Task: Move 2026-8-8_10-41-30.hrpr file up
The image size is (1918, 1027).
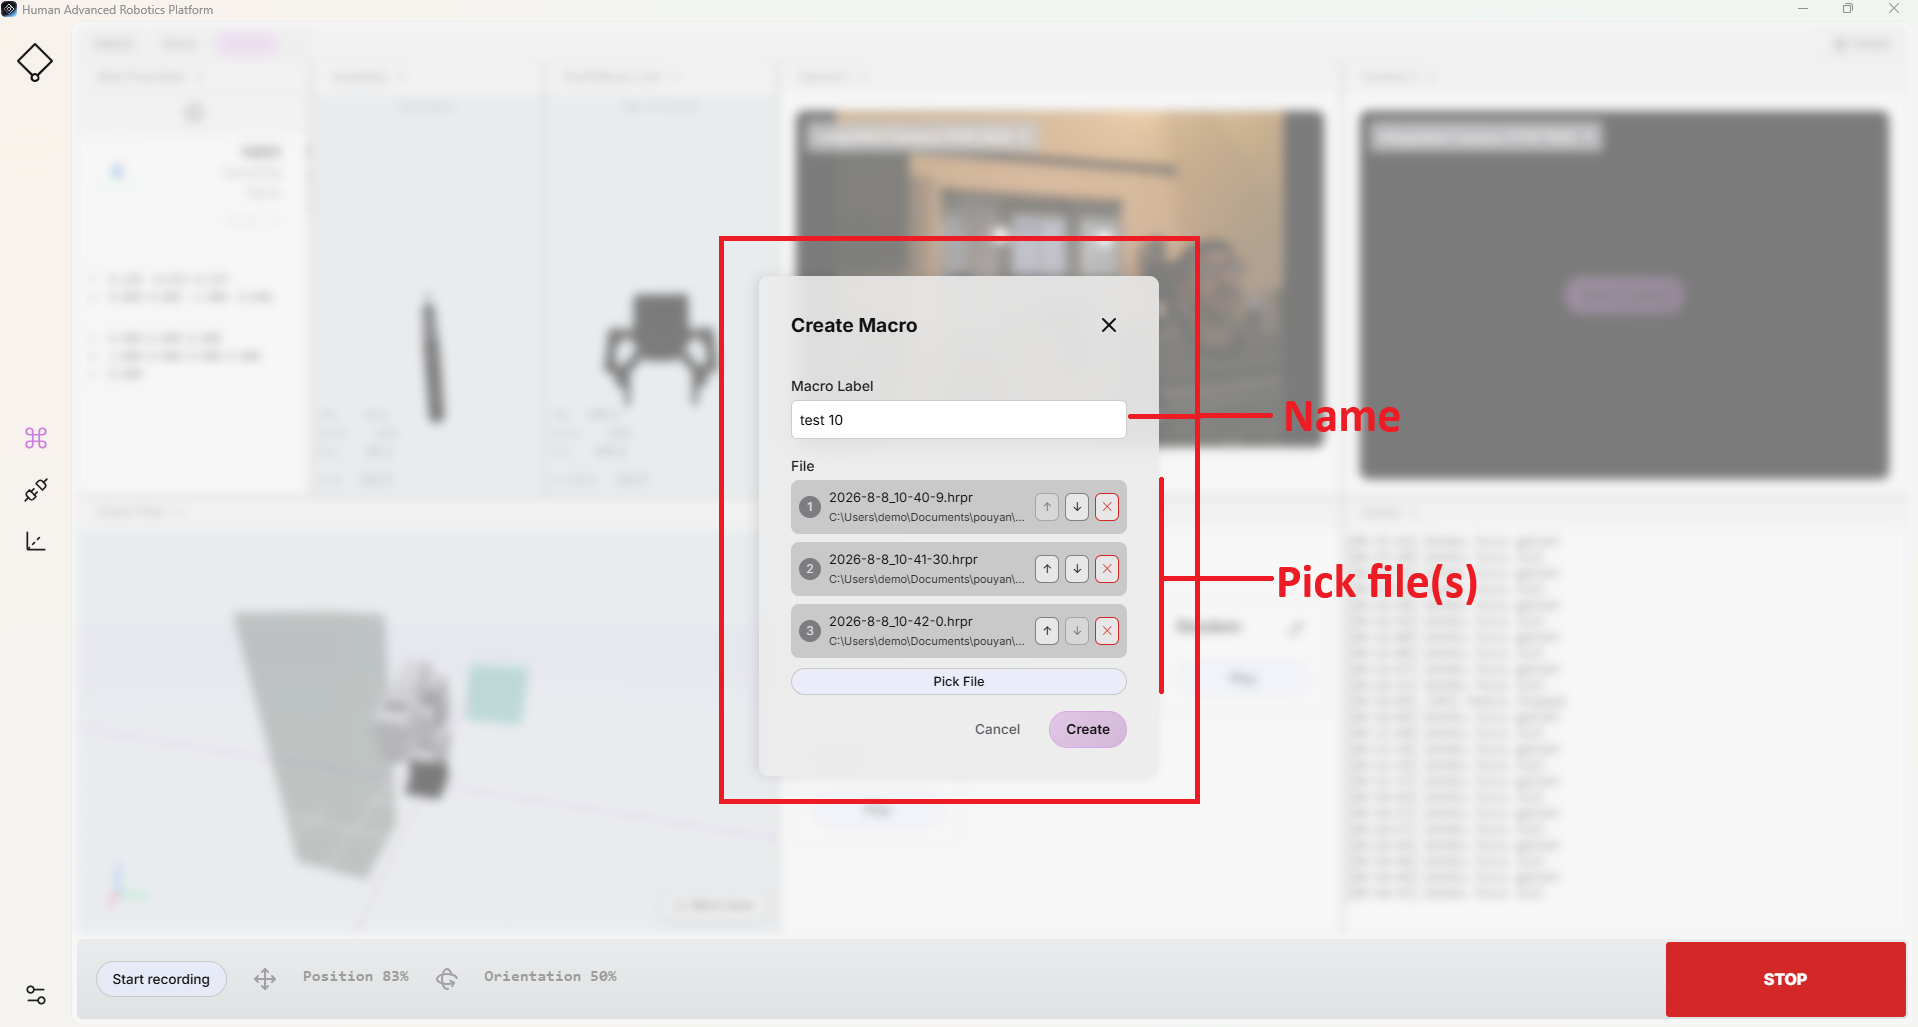Action: (1047, 569)
